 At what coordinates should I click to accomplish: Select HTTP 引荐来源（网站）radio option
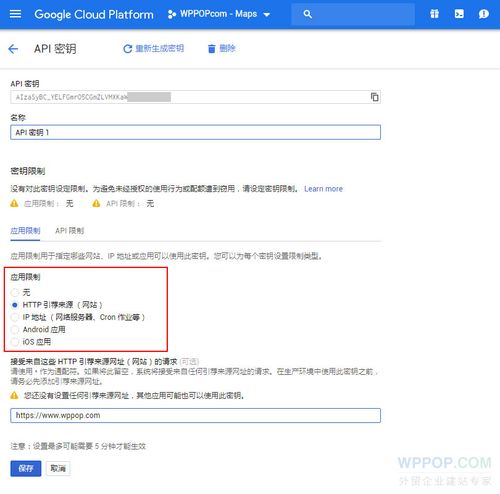coord(15,305)
